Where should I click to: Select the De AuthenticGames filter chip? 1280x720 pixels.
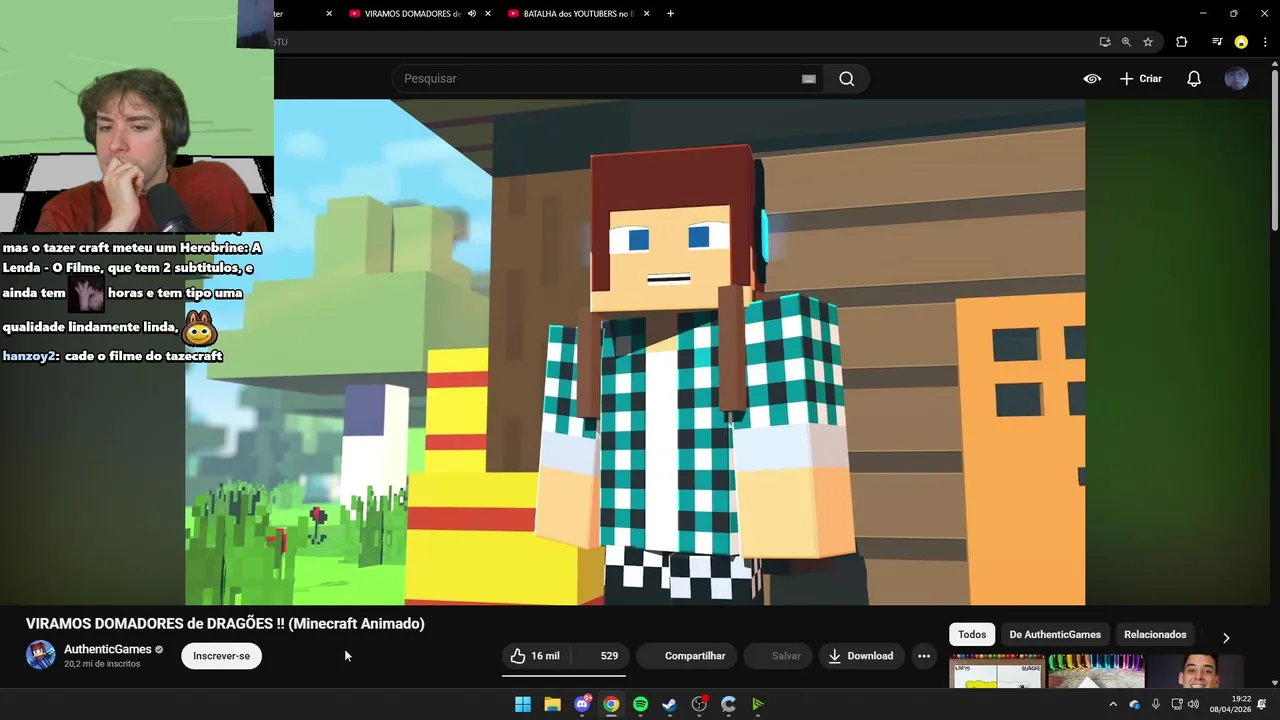pyautogui.click(x=1055, y=634)
